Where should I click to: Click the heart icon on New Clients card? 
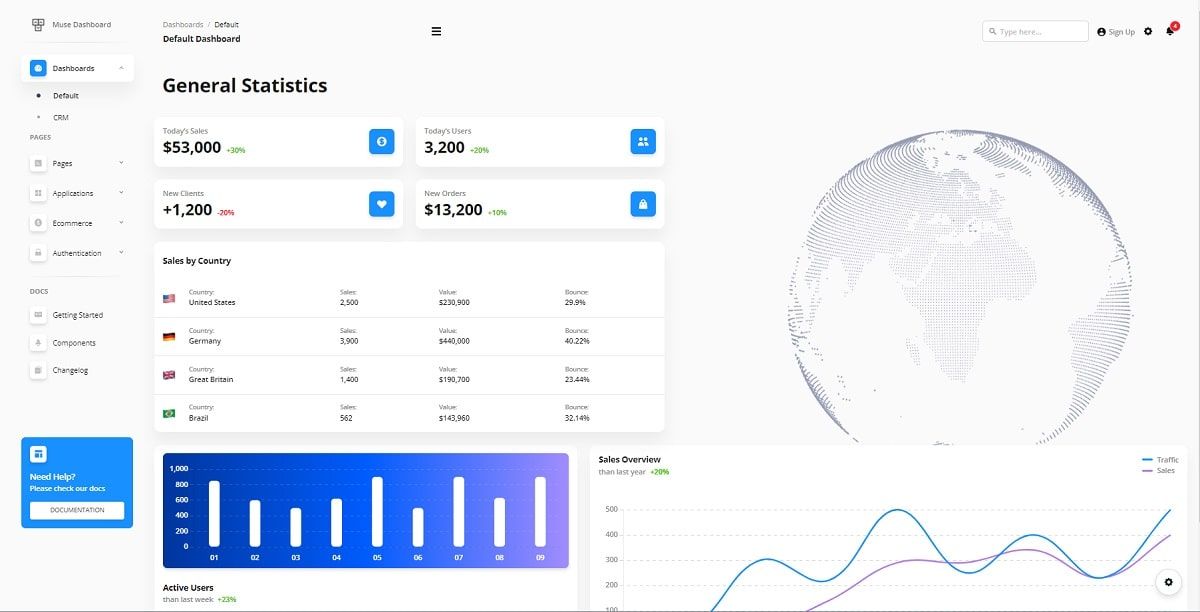click(381, 204)
